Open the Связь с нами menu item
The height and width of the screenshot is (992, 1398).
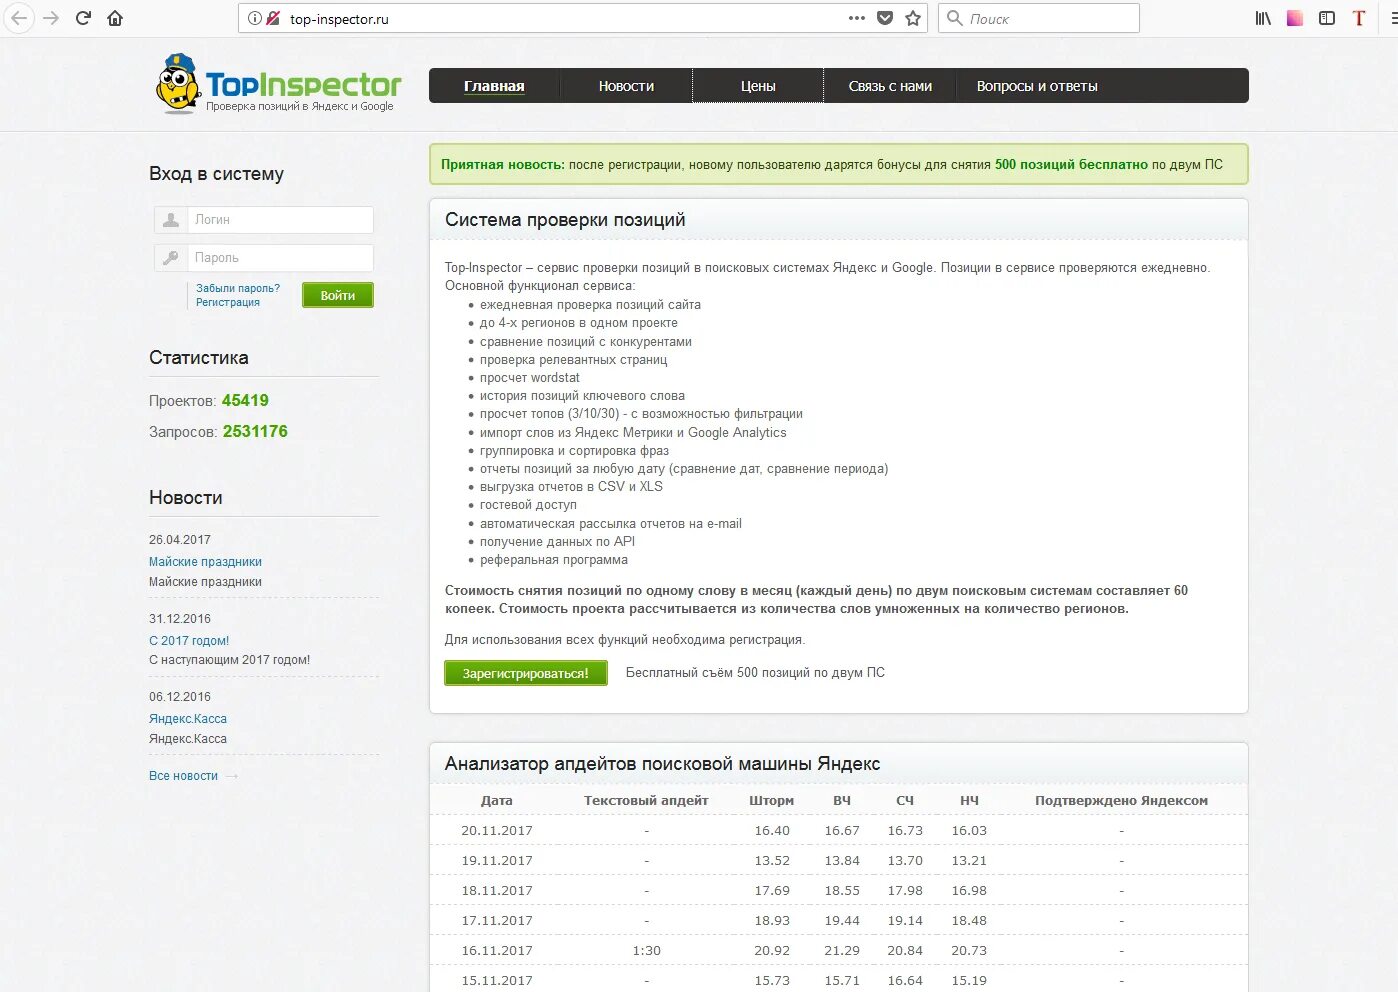tap(890, 86)
